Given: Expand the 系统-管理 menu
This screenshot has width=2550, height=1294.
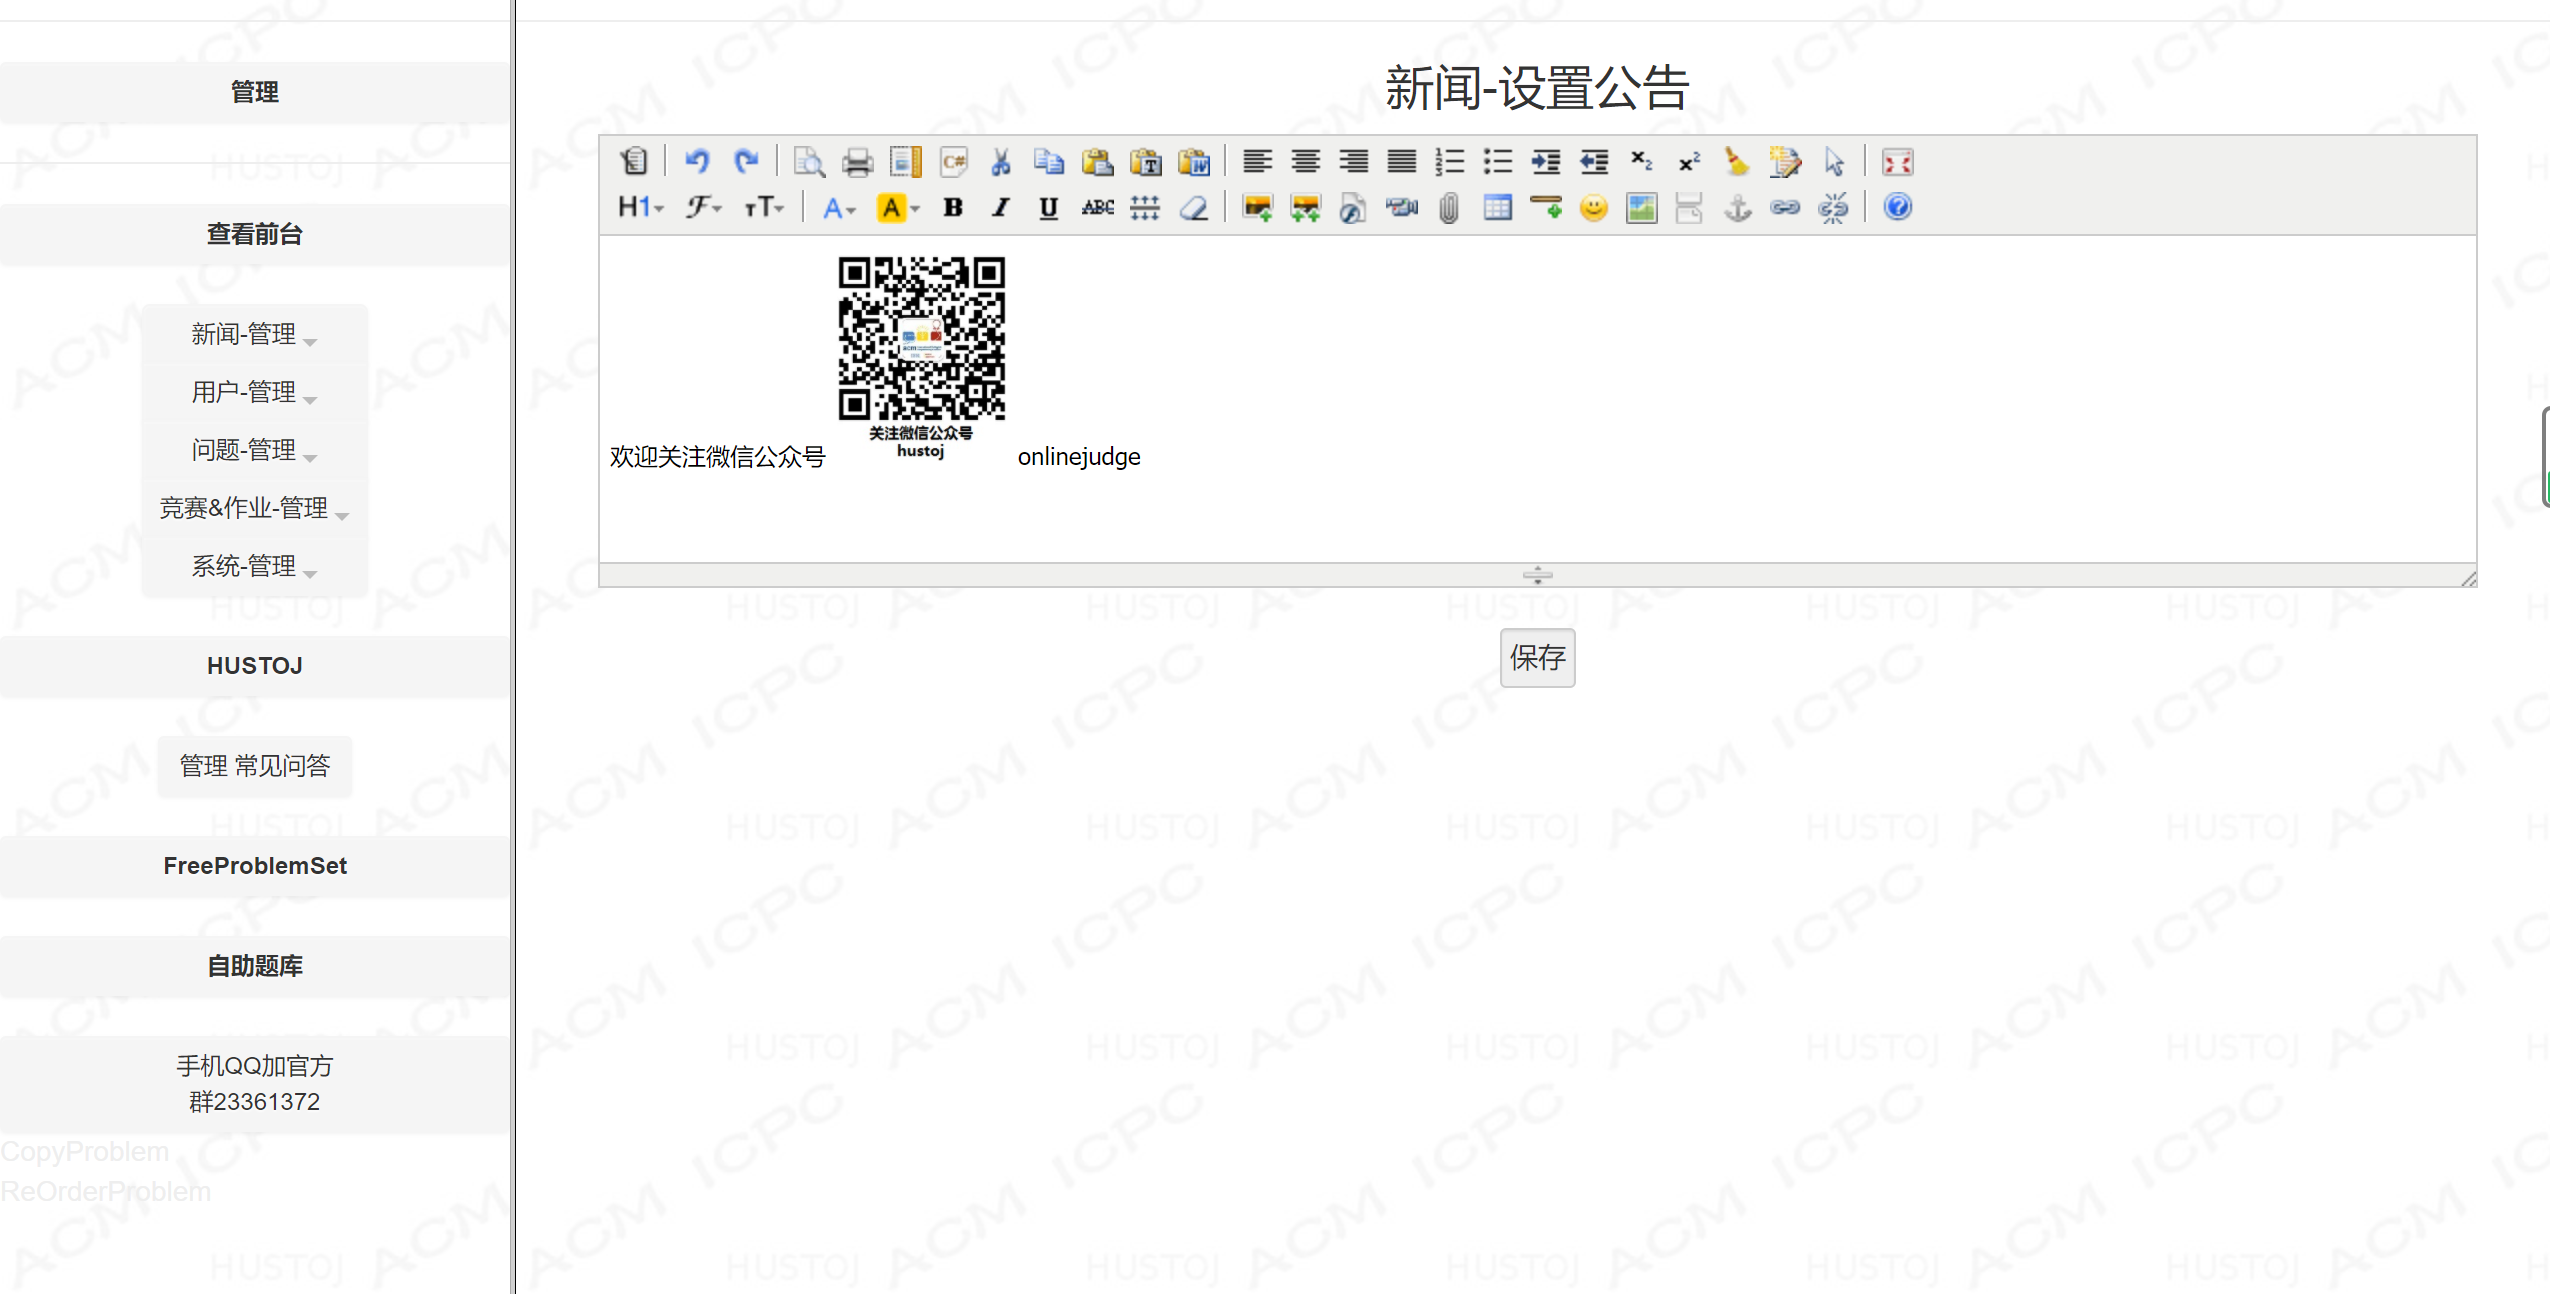Looking at the screenshot, I should click(x=255, y=566).
